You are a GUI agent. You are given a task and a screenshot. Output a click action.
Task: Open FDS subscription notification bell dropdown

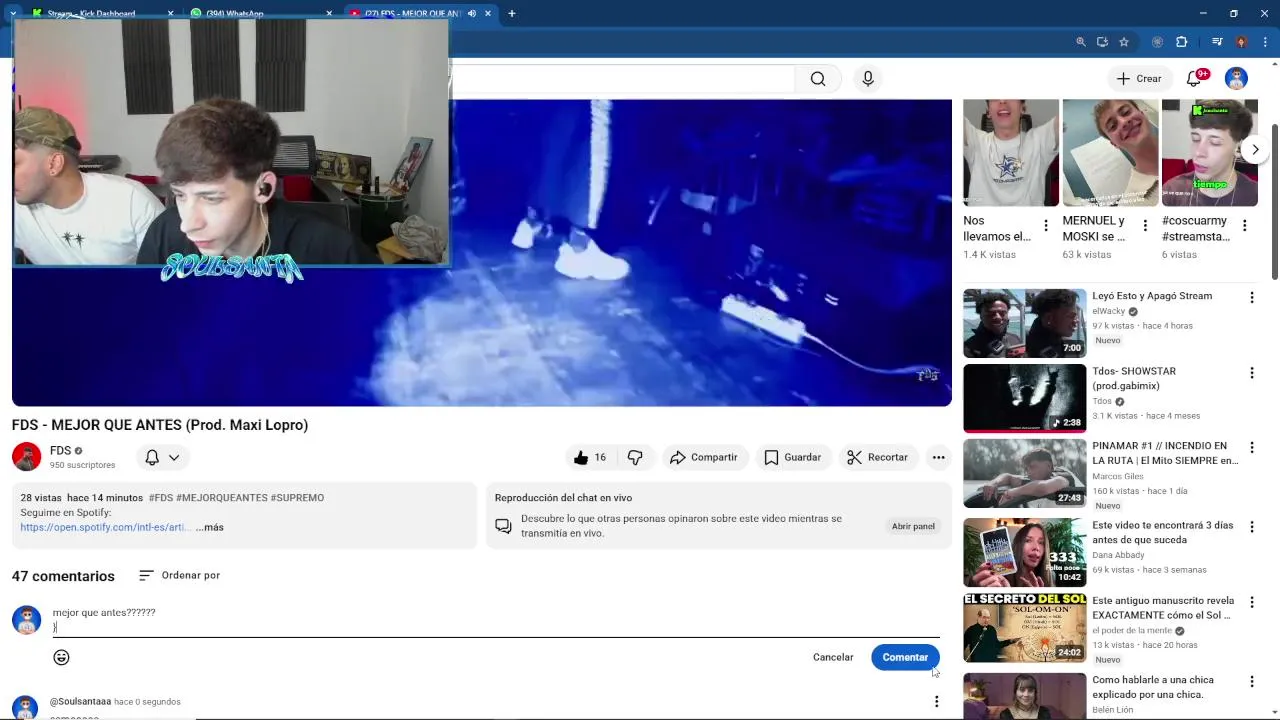point(162,457)
